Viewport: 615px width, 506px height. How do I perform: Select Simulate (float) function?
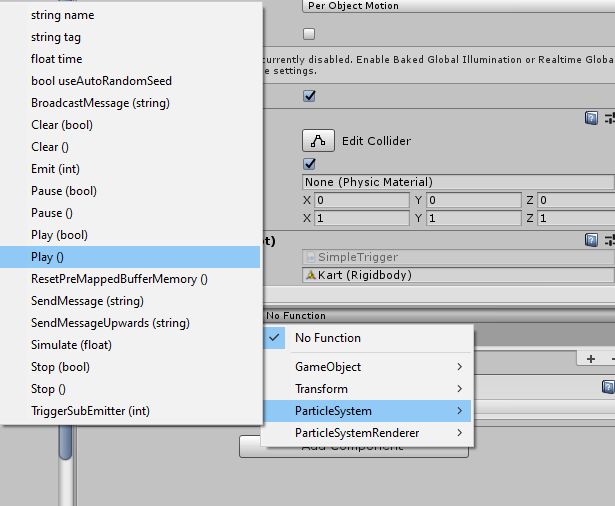[x=130, y=345]
